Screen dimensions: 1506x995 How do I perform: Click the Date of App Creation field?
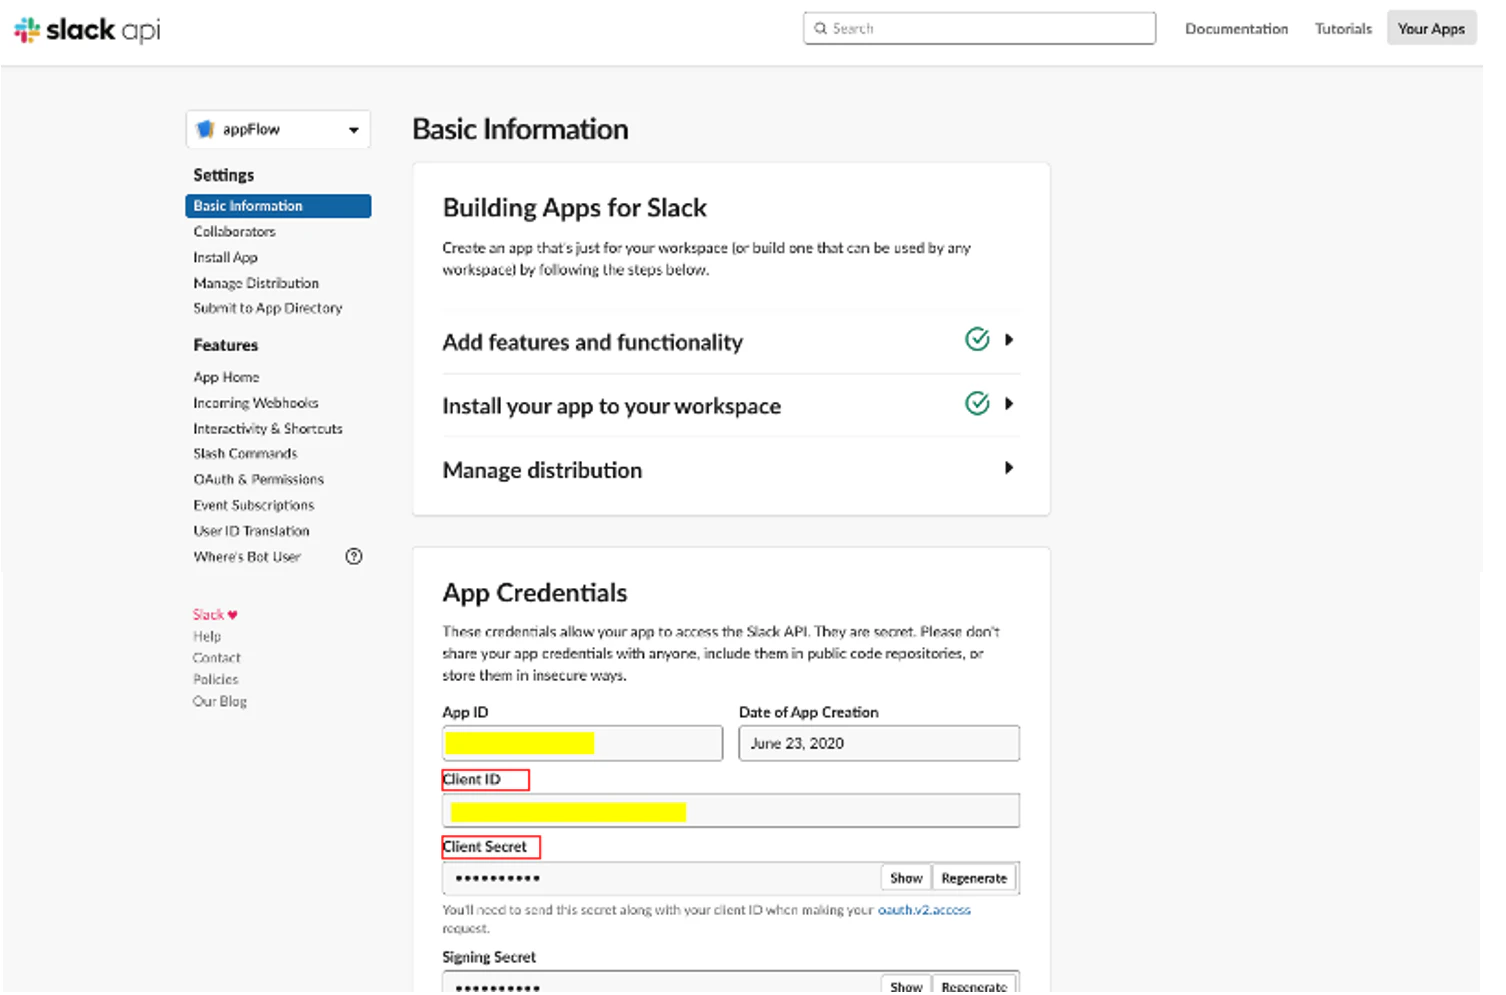(x=879, y=743)
